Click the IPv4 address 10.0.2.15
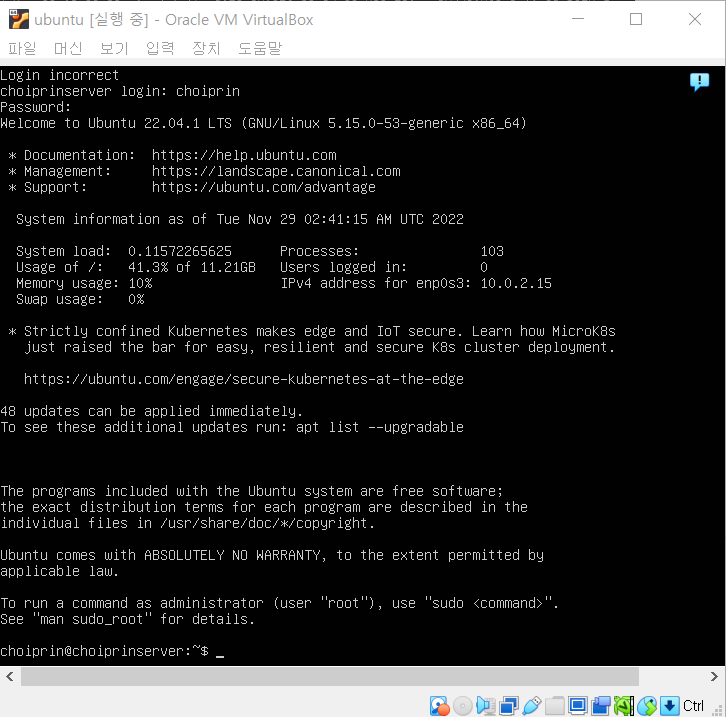 [516, 283]
